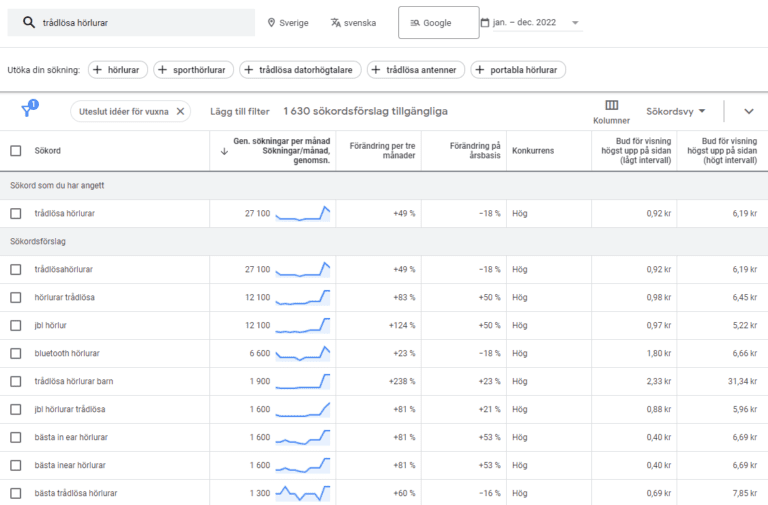This screenshot has width=768, height=505.
Task: Open the Kolumner columns icon
Action: 611,106
